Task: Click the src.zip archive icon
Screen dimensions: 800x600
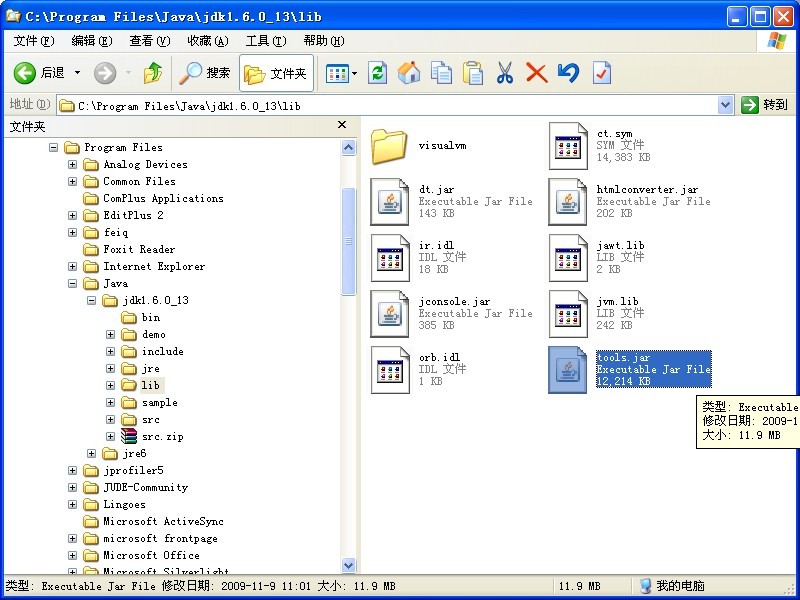Action: [129, 436]
